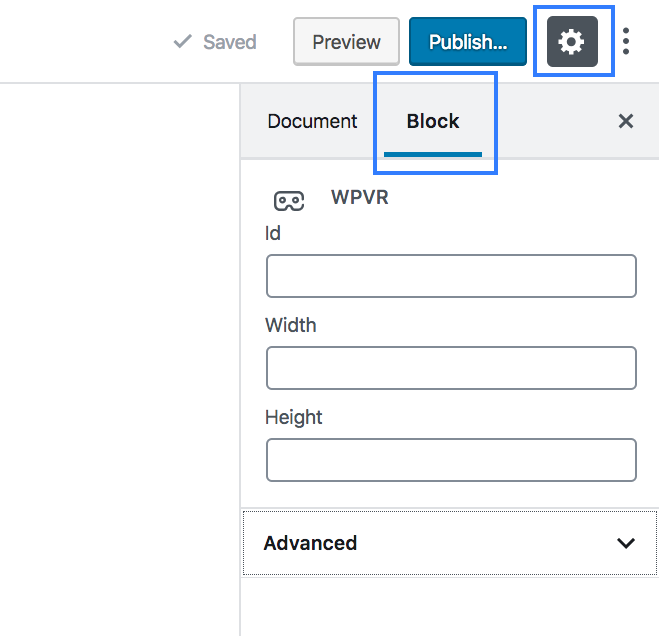Click the Advanced panel chevron arrow
This screenshot has width=659, height=636.
[626, 543]
